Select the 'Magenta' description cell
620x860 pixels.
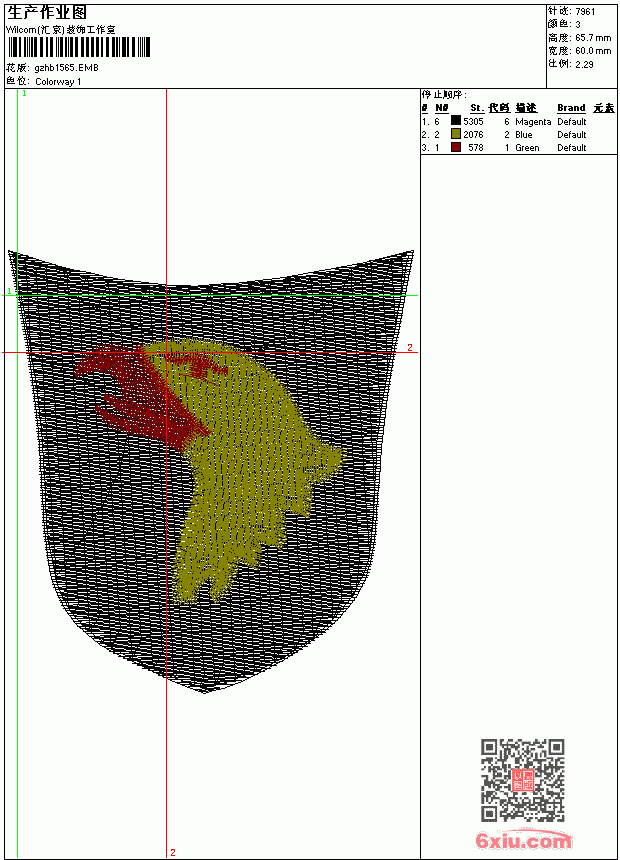tap(533, 122)
